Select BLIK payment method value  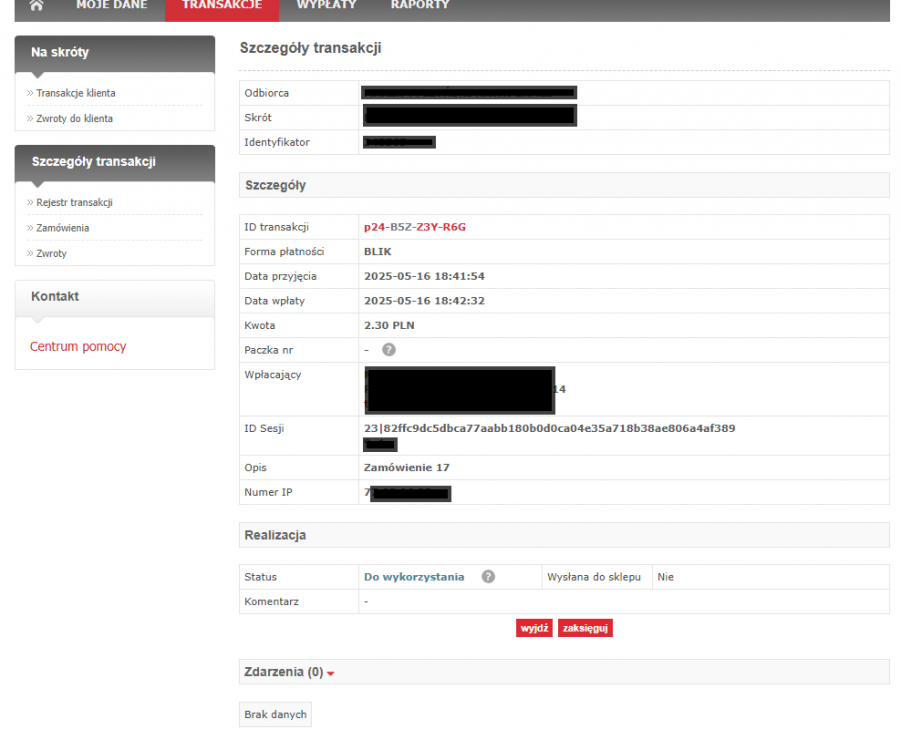point(378,252)
